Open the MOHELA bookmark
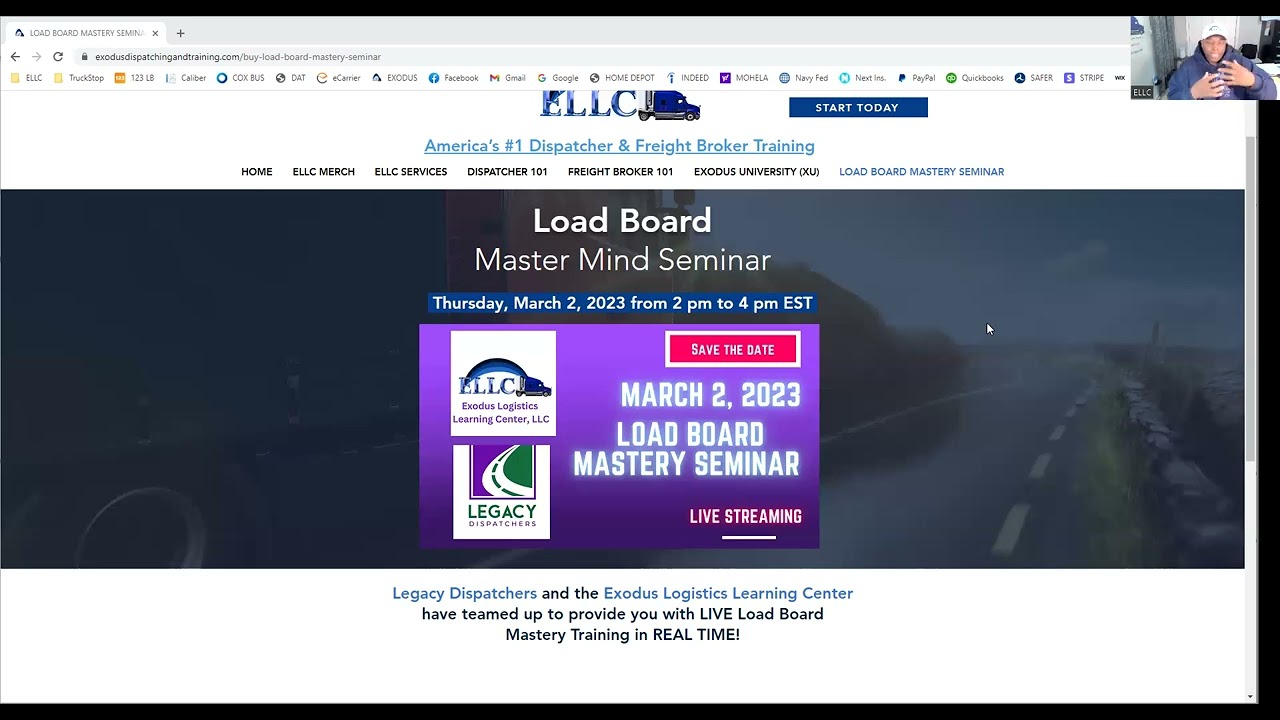Screen dimensions: 1280x720 (745, 78)
